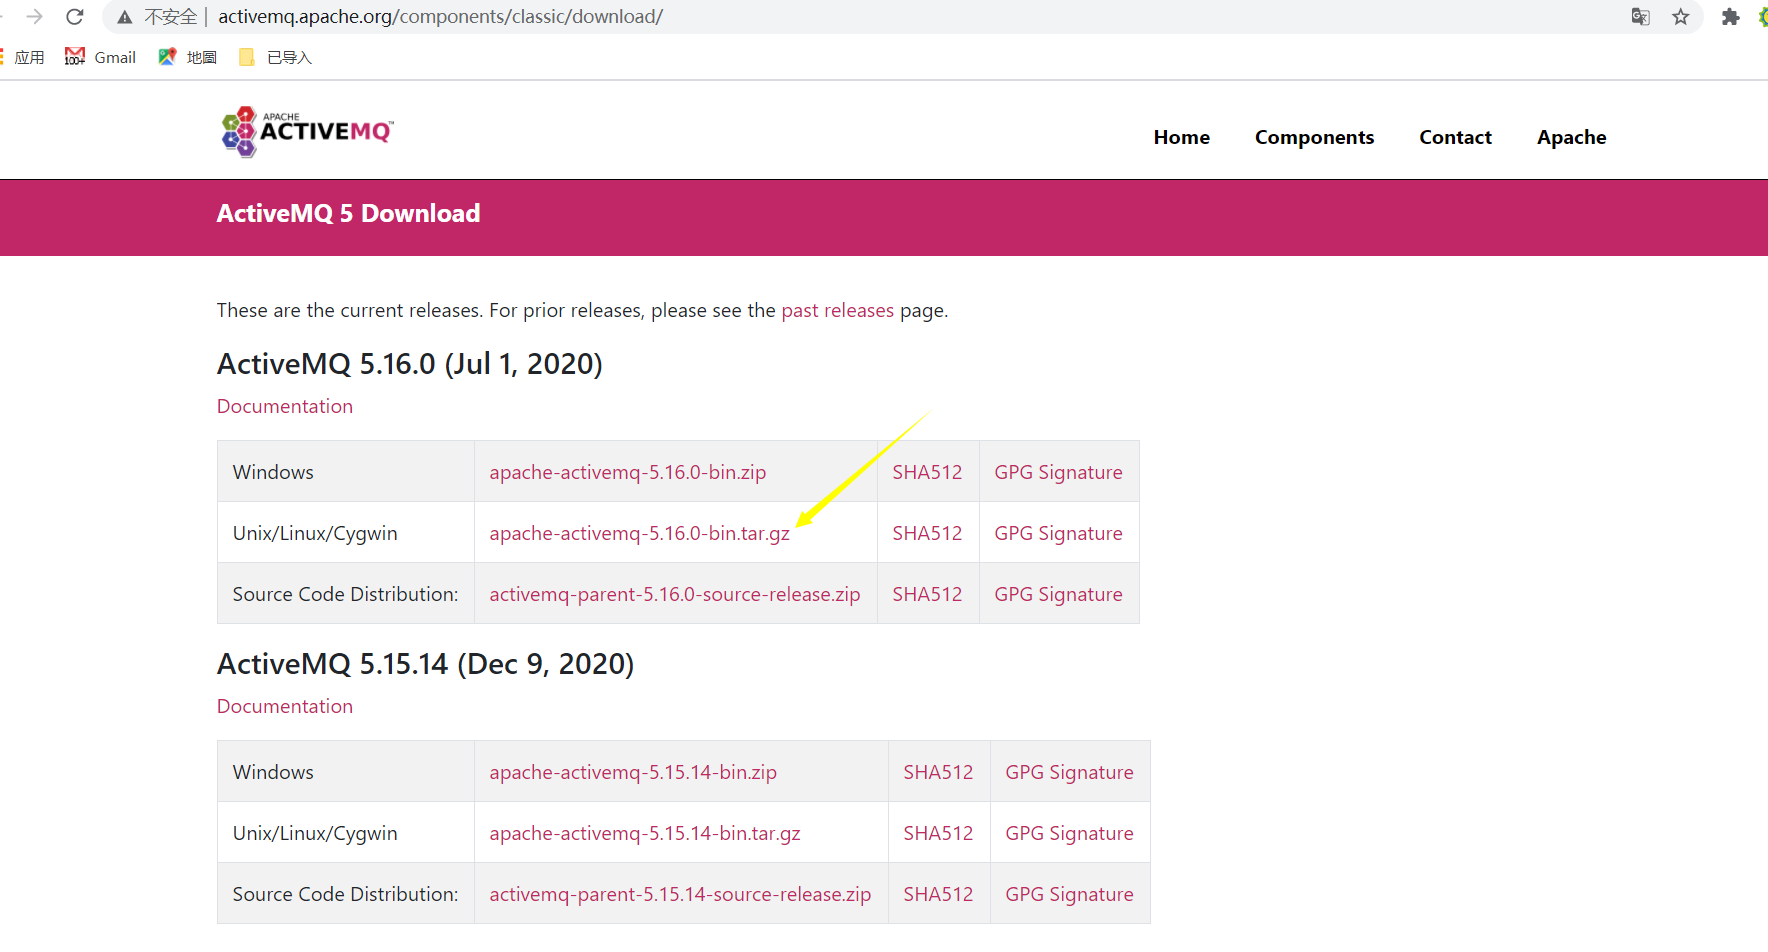Screen dimensions: 1768x952
Task: Open SHA512 for 5.15.14 source release
Action: [x=938, y=894]
